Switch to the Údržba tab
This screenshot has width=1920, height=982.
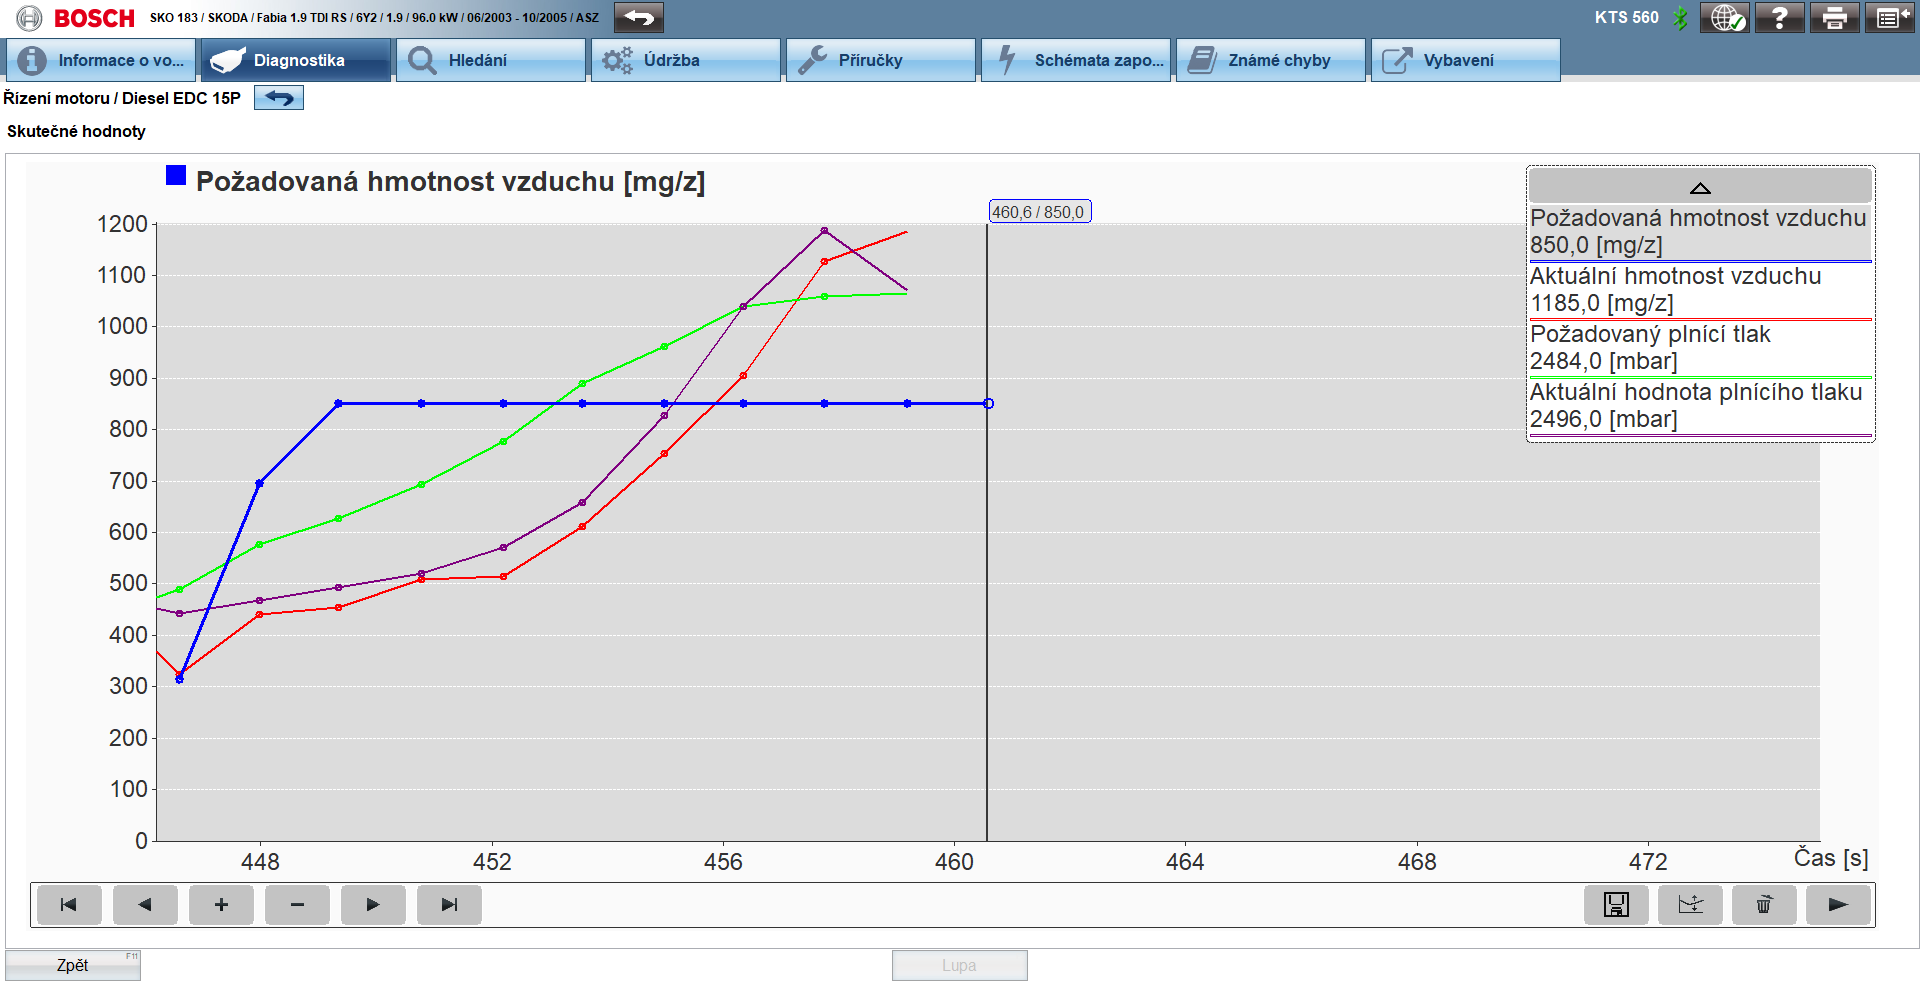685,60
